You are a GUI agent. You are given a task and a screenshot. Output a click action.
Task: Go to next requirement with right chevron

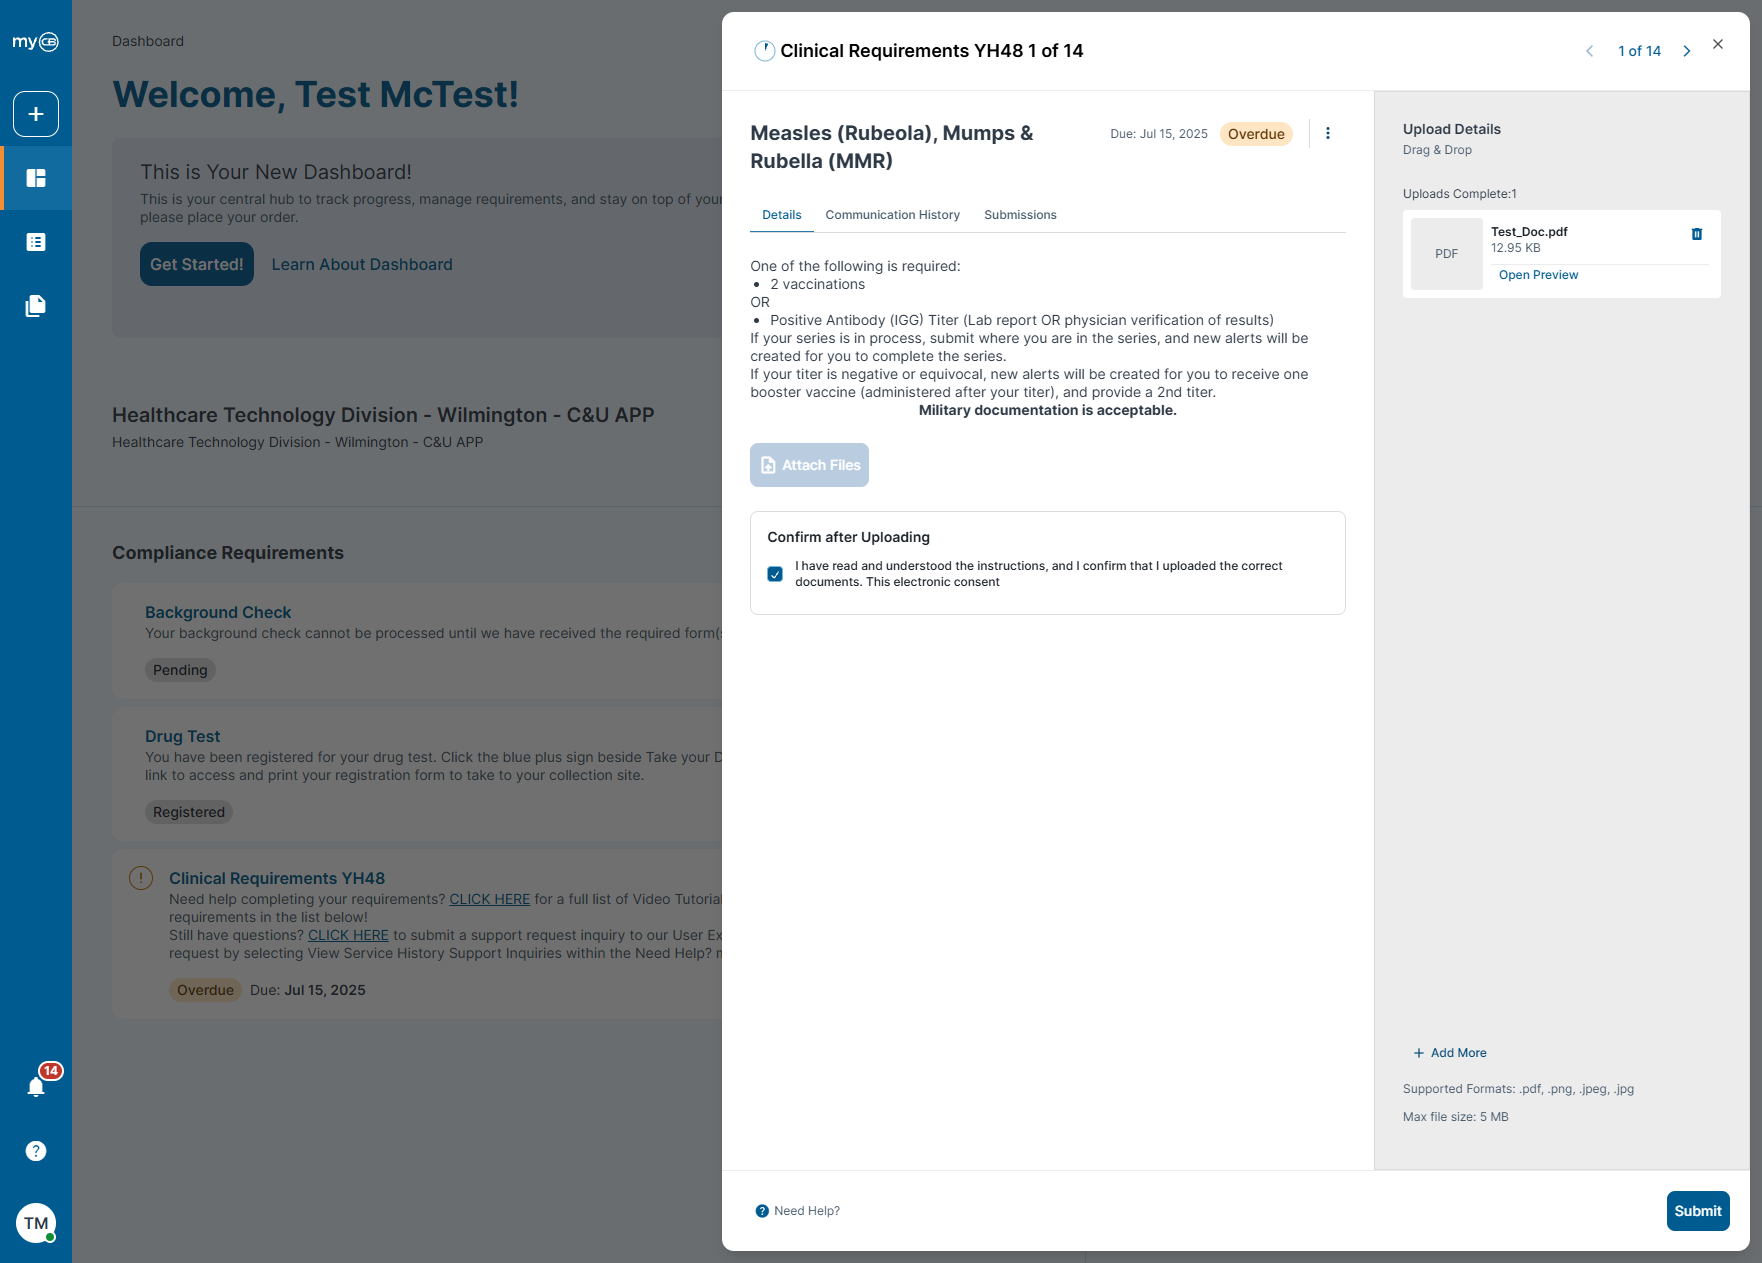(1687, 51)
